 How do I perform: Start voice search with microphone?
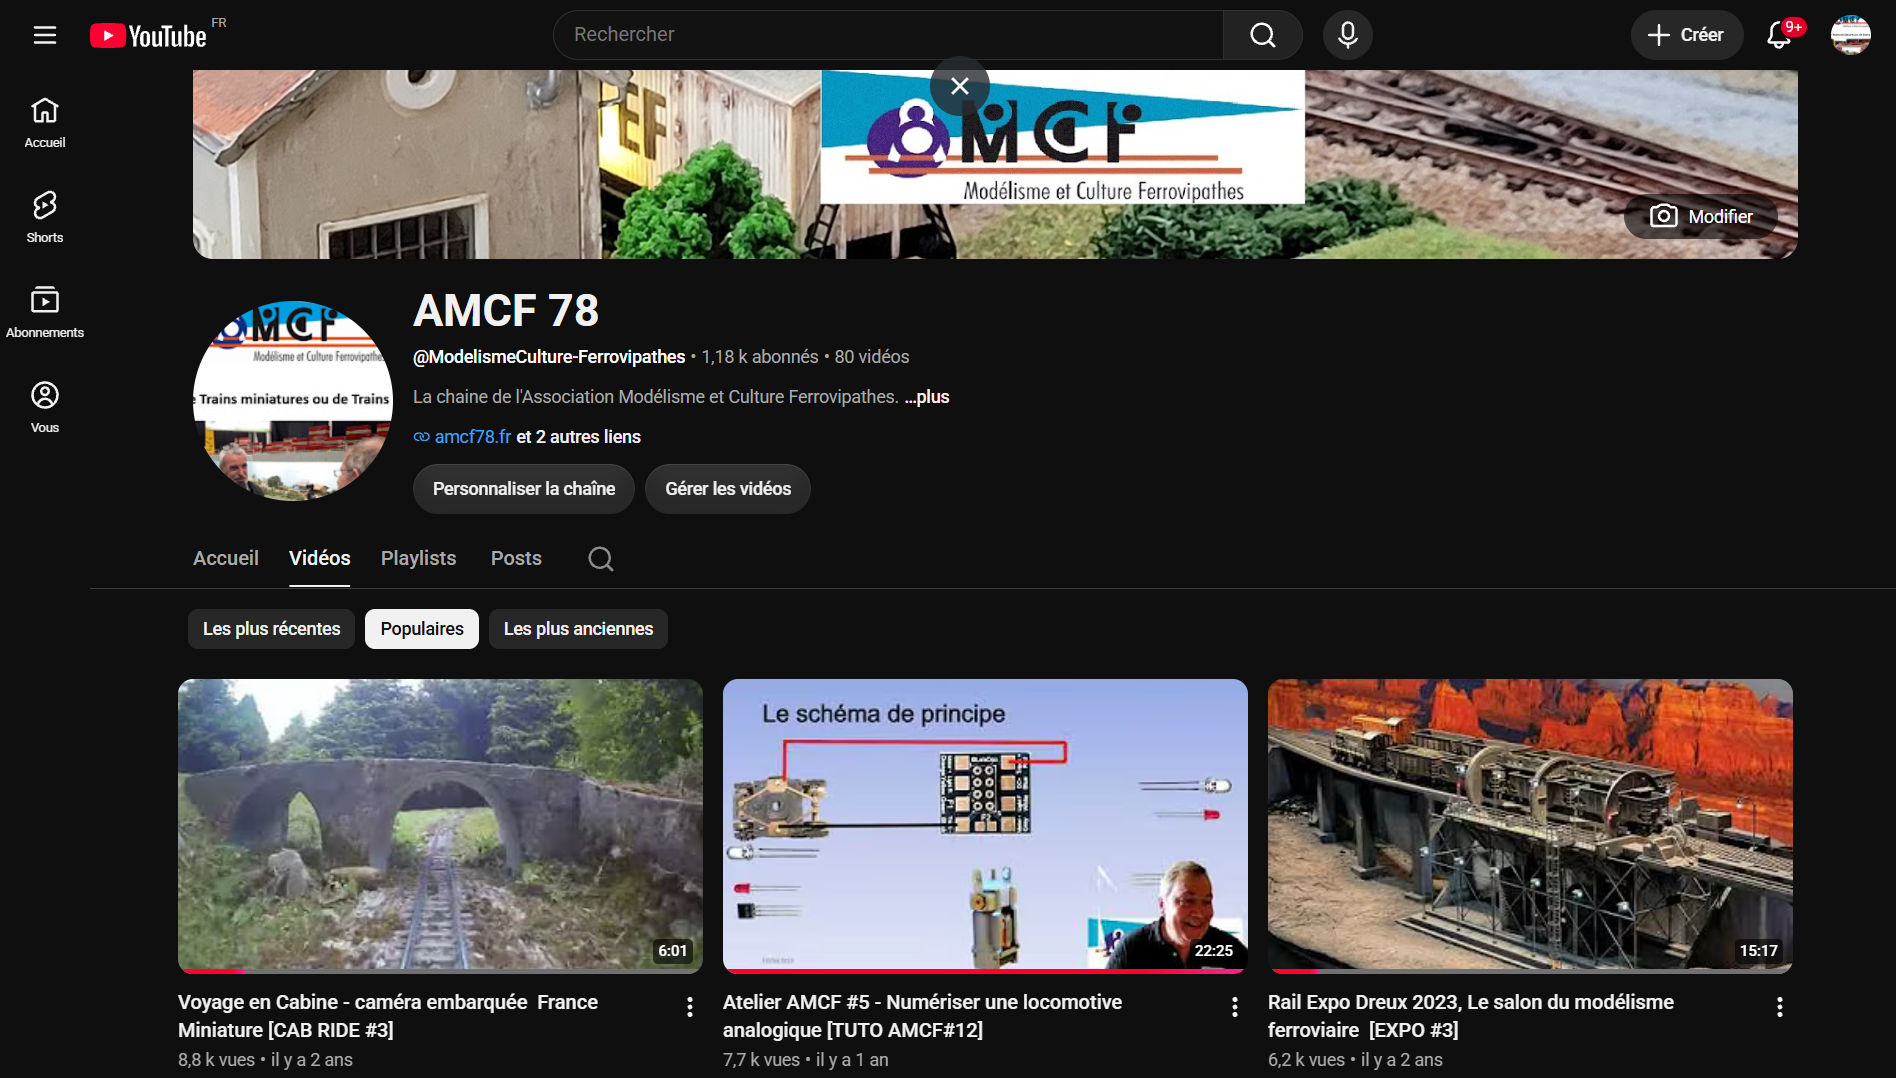1348,35
